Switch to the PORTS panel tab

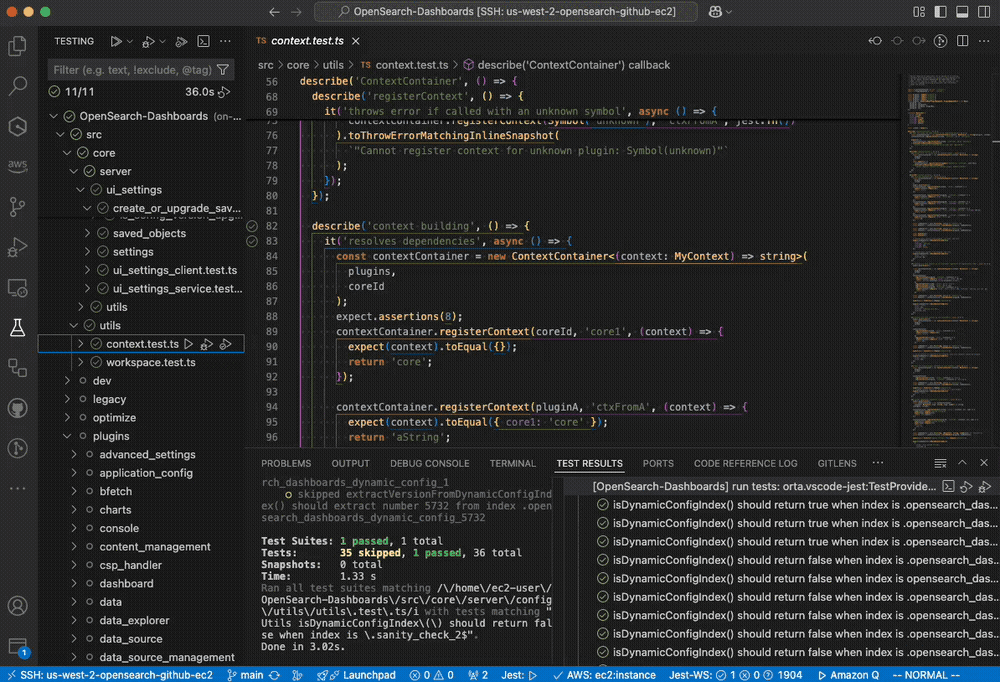coord(658,463)
